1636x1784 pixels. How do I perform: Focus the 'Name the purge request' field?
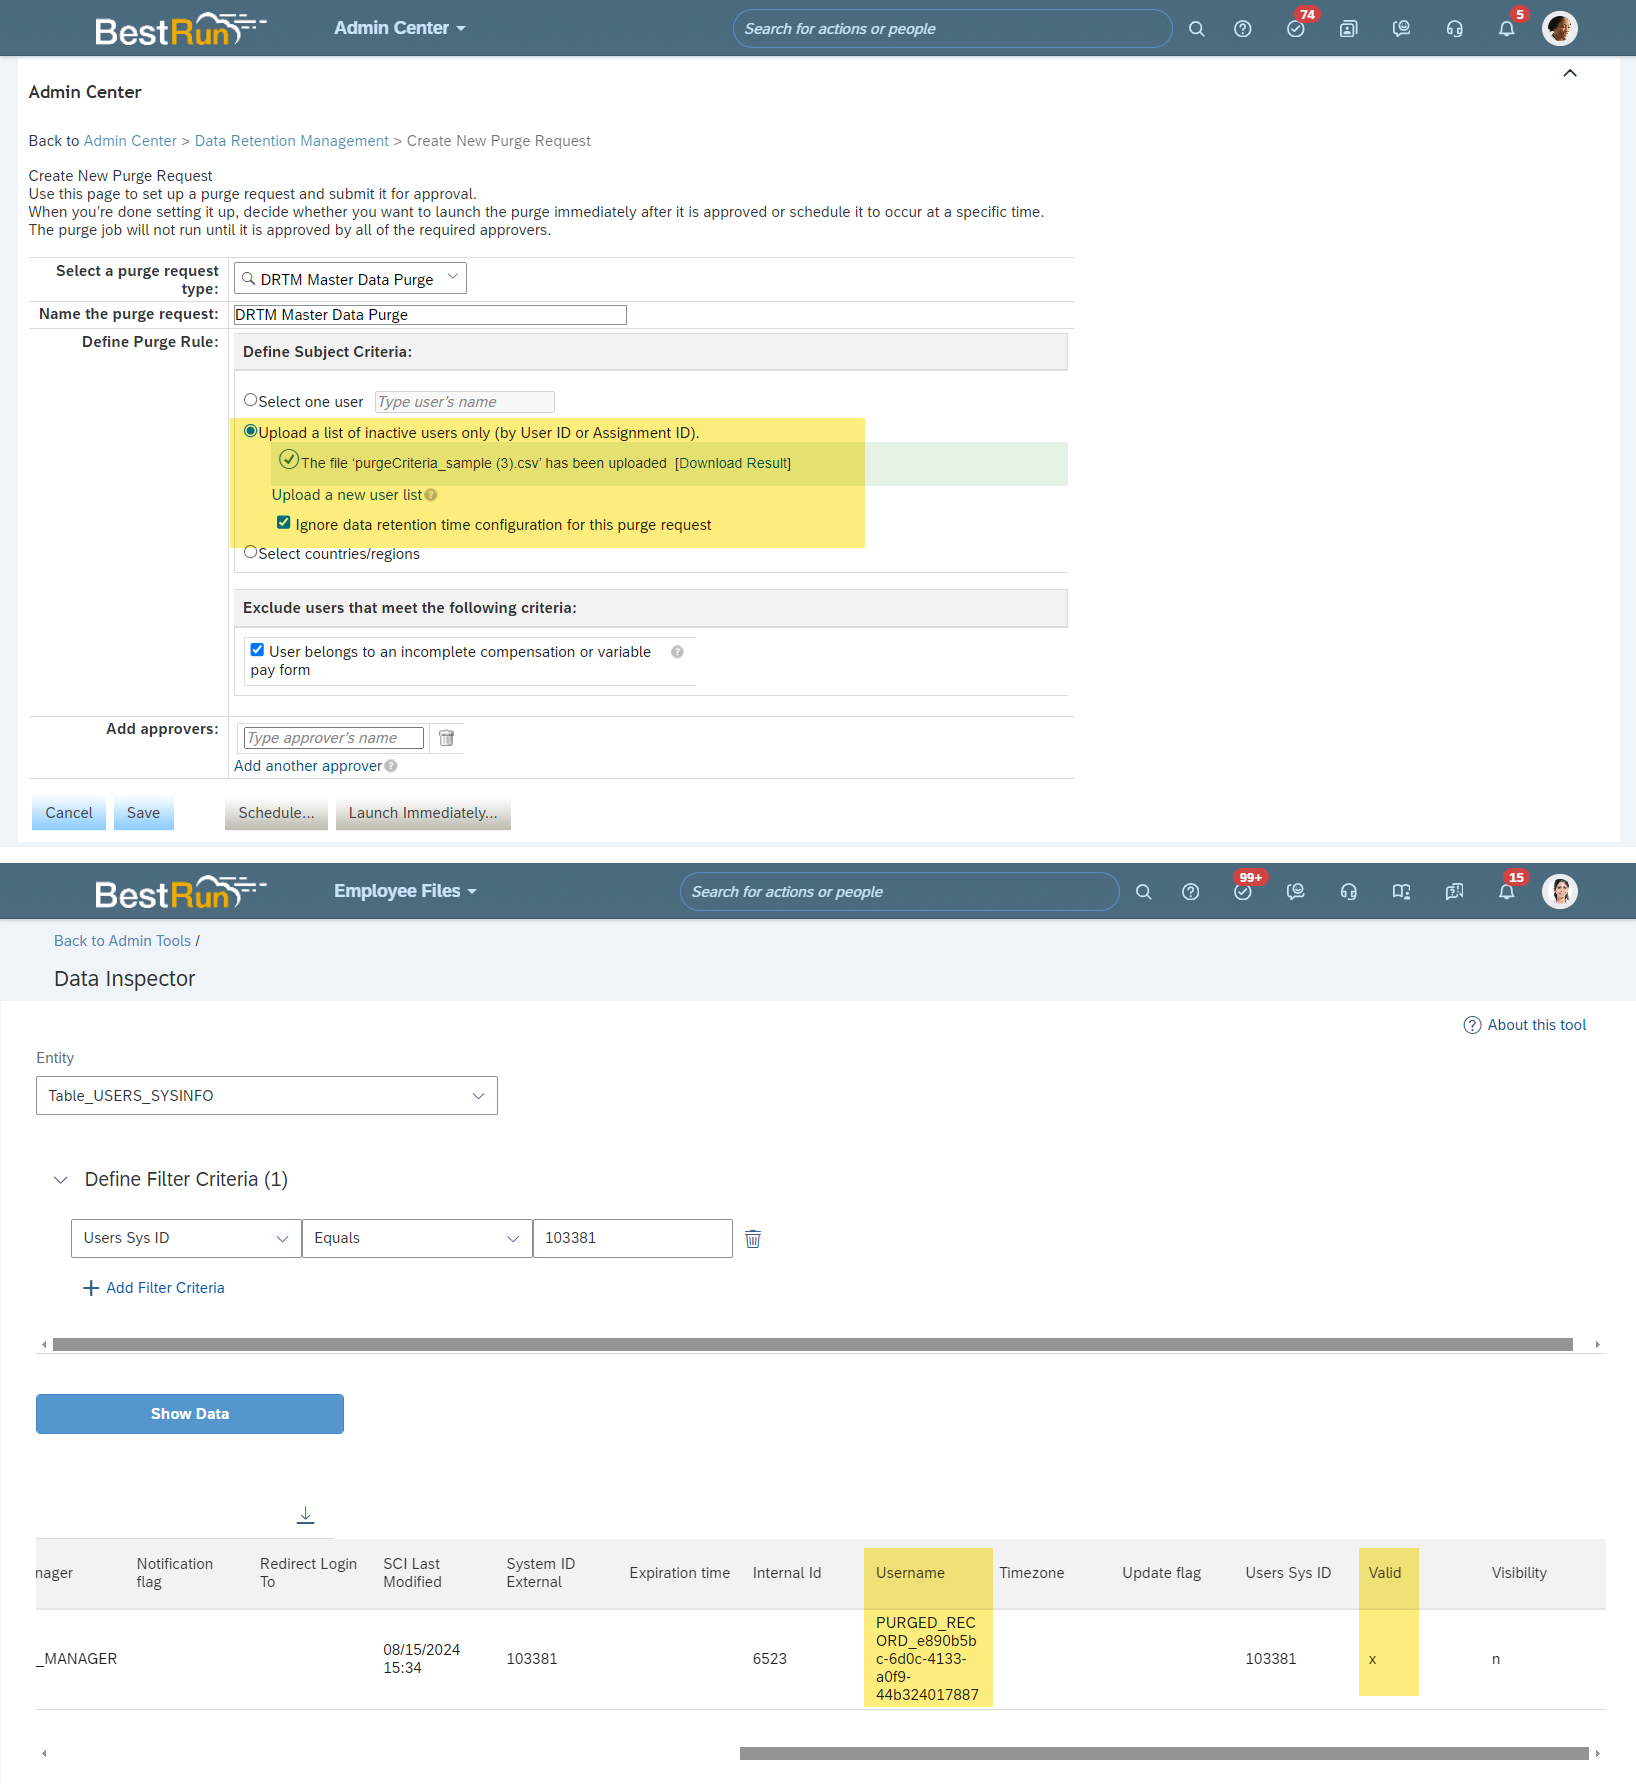pos(430,315)
